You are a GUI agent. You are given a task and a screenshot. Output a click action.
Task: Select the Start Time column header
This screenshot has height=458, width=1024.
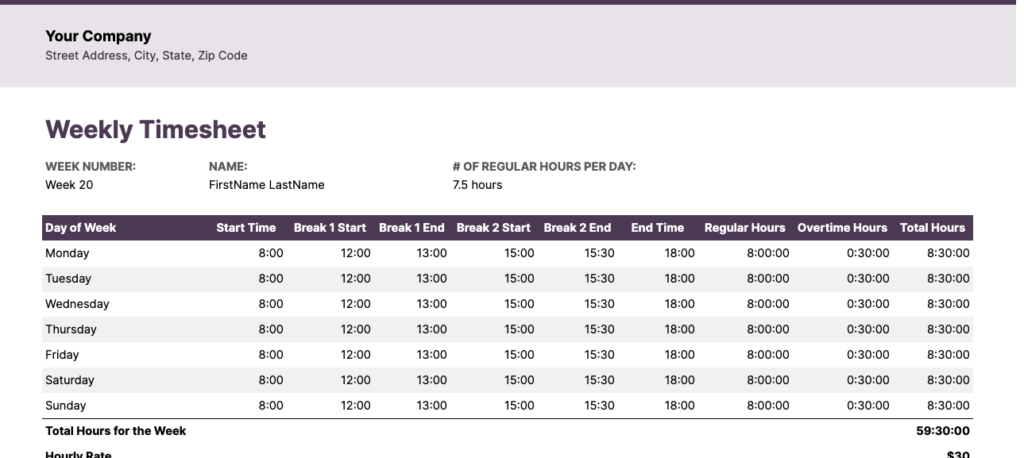[x=246, y=228]
